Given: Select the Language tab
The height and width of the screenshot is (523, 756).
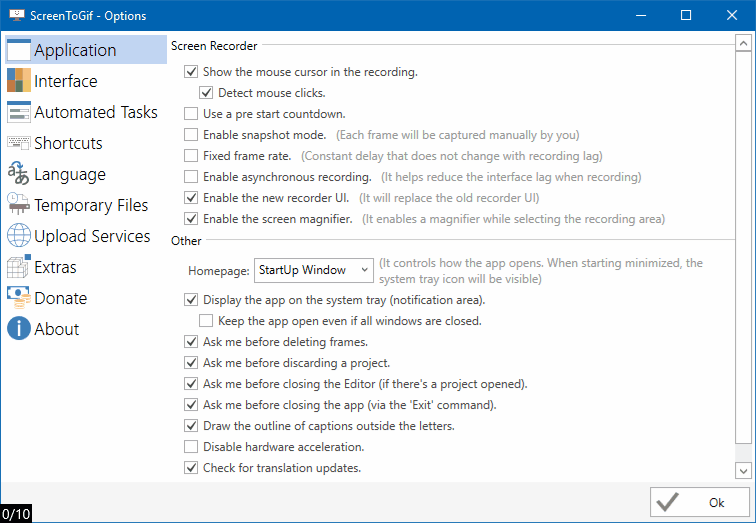Looking at the screenshot, I should [86, 174].
